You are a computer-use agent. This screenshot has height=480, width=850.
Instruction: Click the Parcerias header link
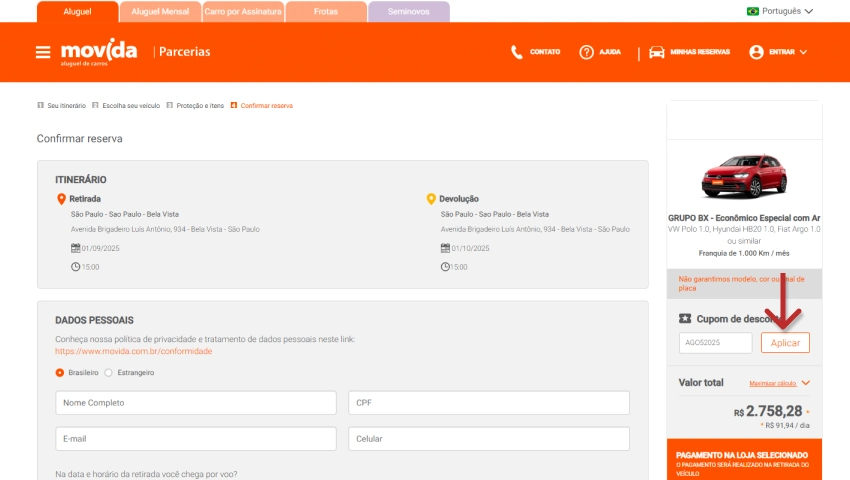click(184, 52)
